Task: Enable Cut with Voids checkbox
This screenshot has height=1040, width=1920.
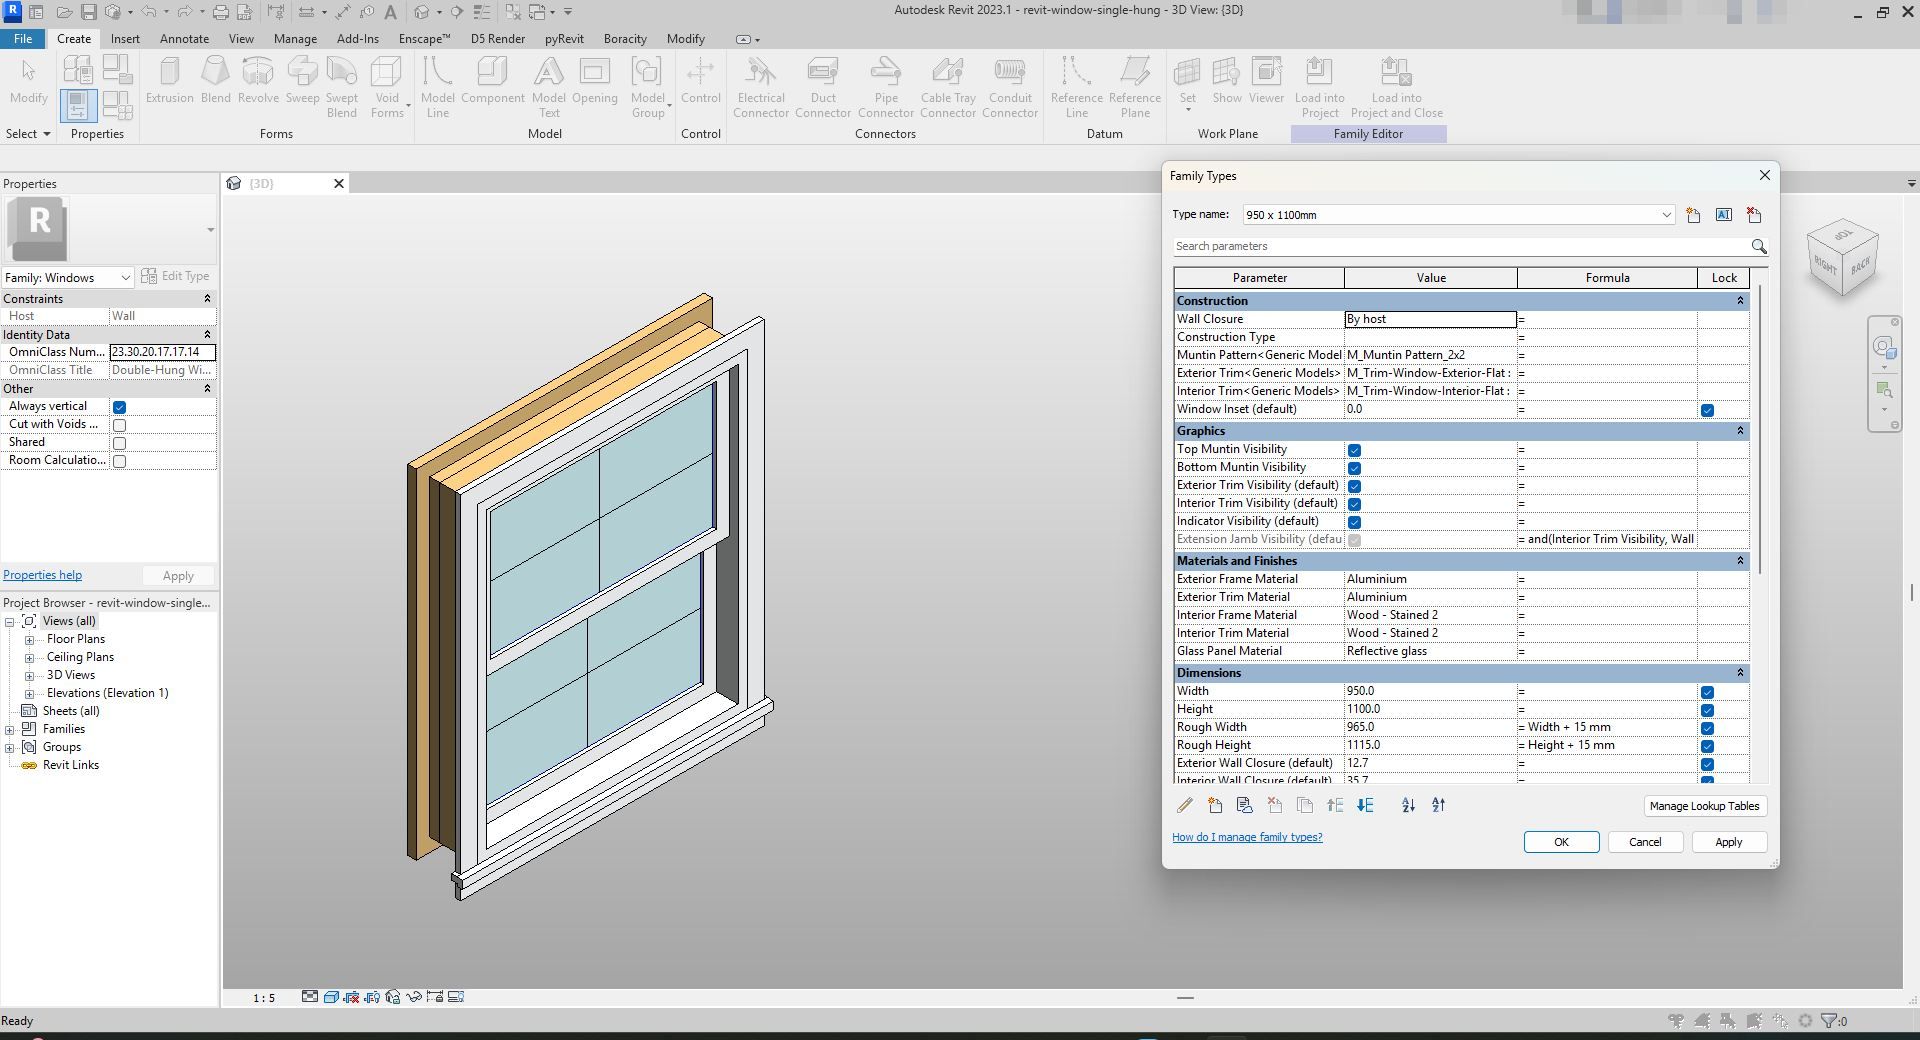Action: tap(119, 425)
